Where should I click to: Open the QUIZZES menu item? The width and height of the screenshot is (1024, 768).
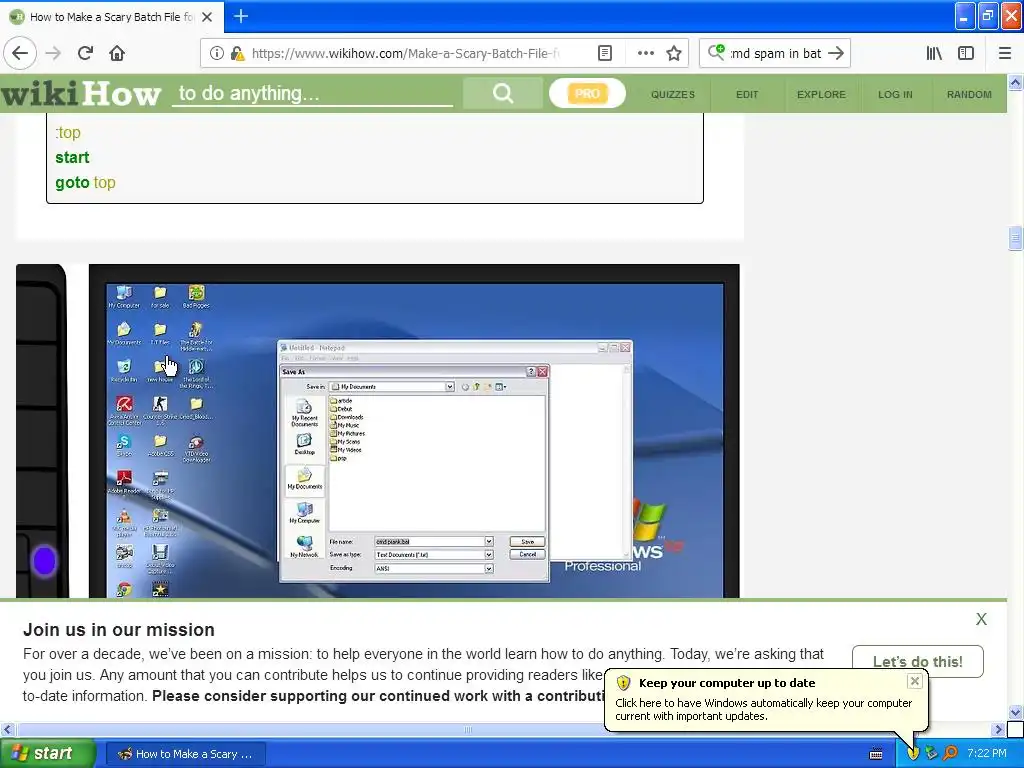(x=673, y=95)
